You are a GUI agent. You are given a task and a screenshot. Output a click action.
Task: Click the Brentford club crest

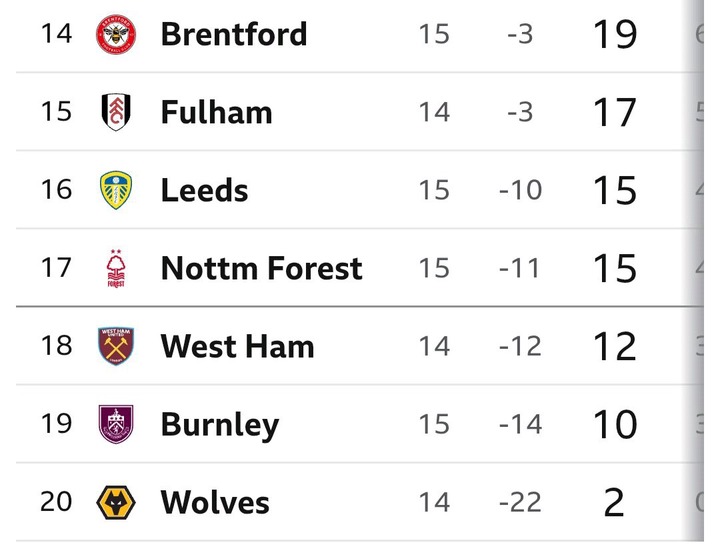pyautogui.click(x=116, y=34)
